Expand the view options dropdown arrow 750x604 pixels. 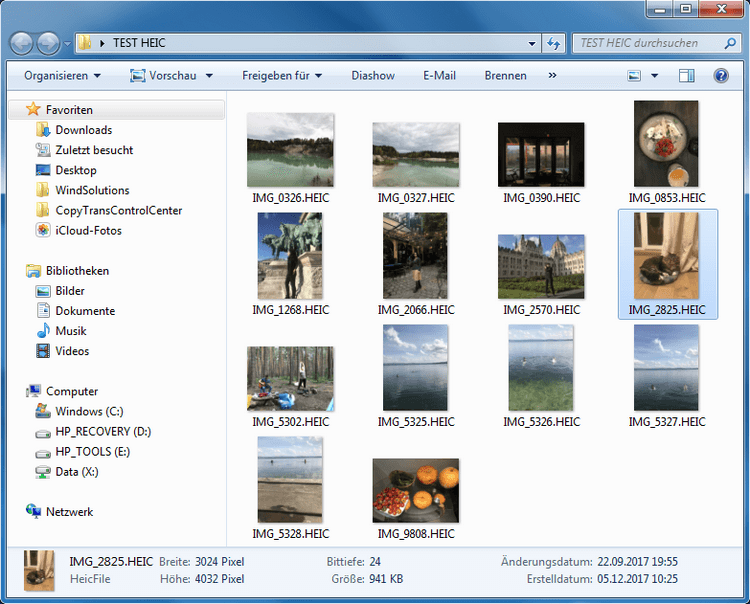[655, 76]
